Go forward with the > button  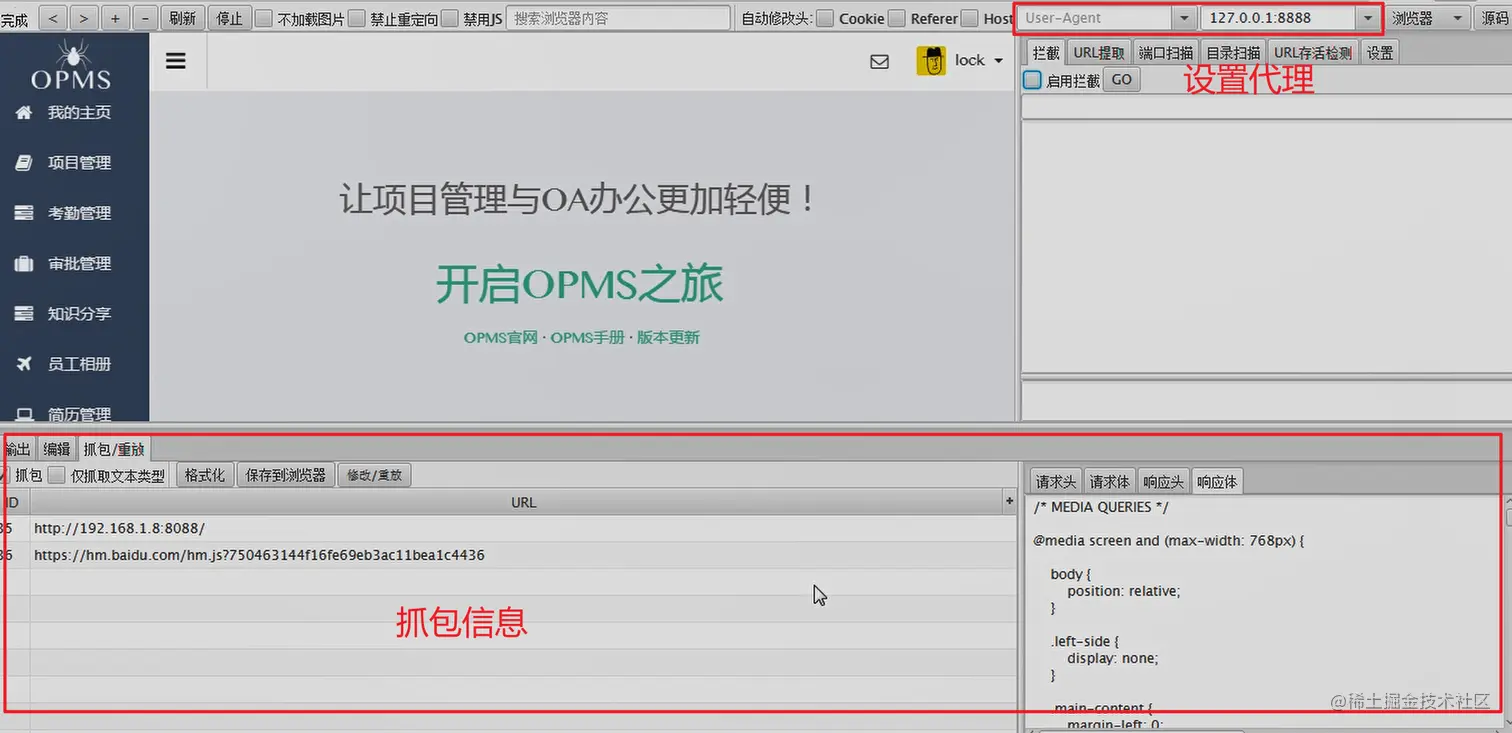(x=84, y=18)
